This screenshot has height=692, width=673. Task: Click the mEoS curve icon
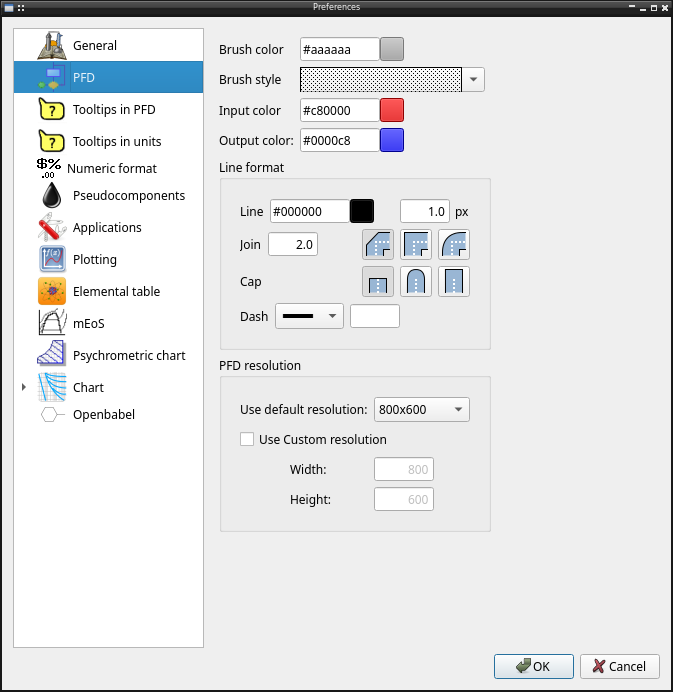pyautogui.click(x=52, y=323)
